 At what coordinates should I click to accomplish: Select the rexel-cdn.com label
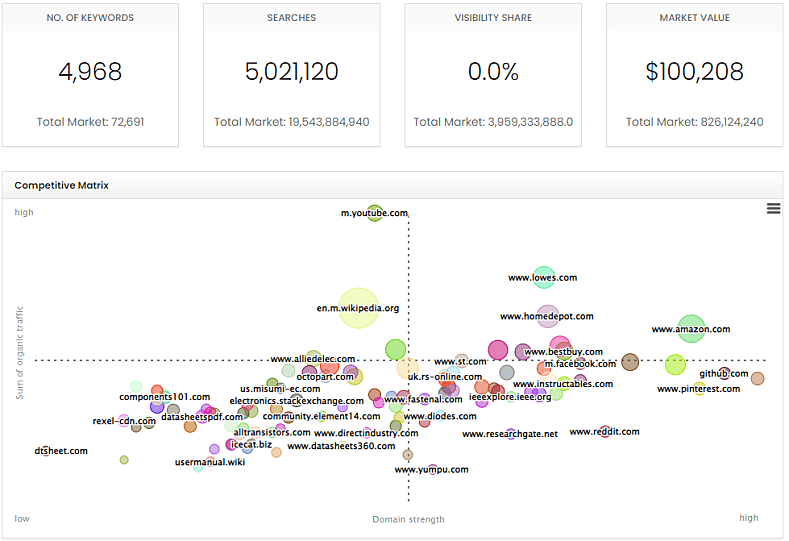(x=124, y=421)
